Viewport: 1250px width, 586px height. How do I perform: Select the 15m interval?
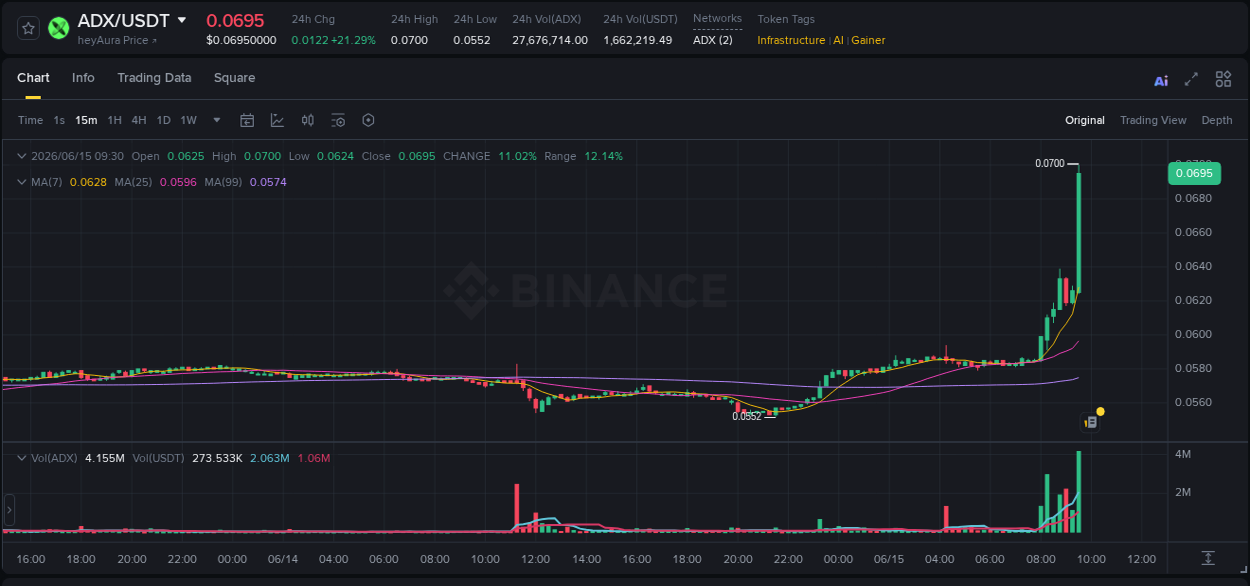coord(86,120)
